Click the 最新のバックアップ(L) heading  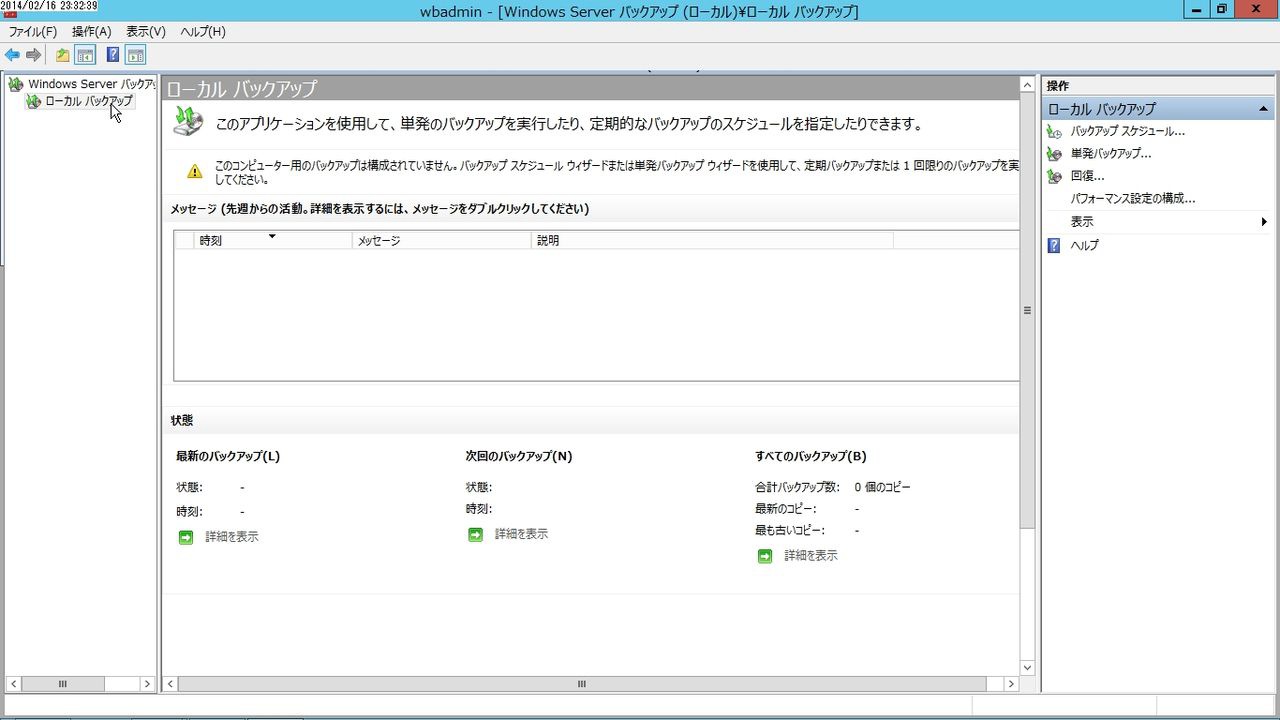pos(228,457)
